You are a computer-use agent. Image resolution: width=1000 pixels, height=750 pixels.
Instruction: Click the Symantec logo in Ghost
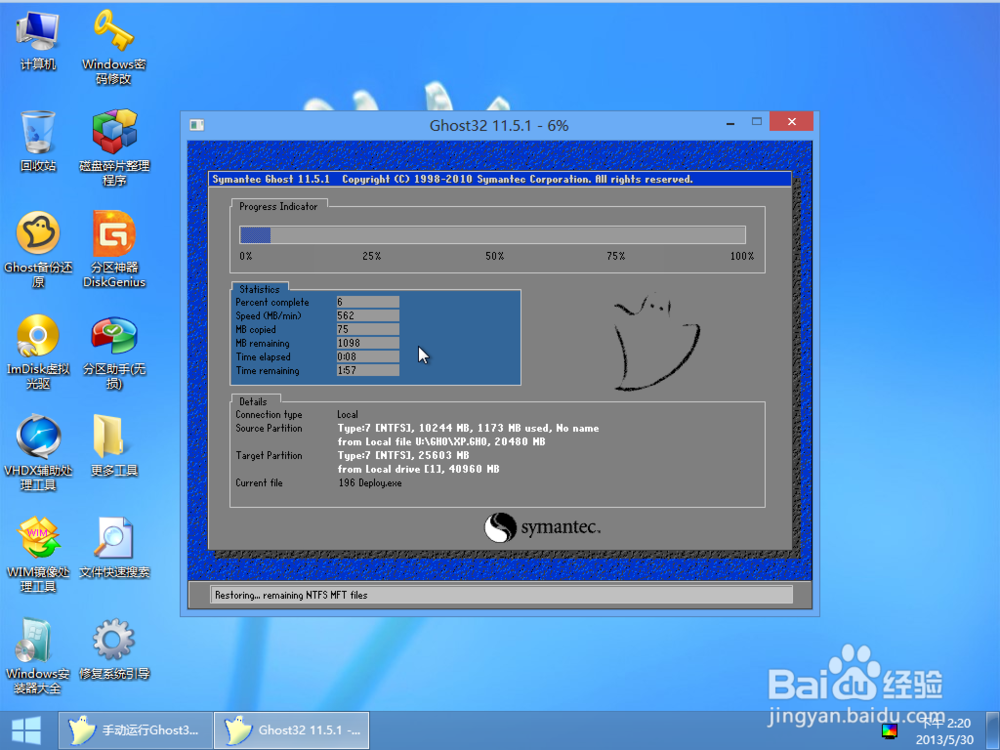pos(542,527)
